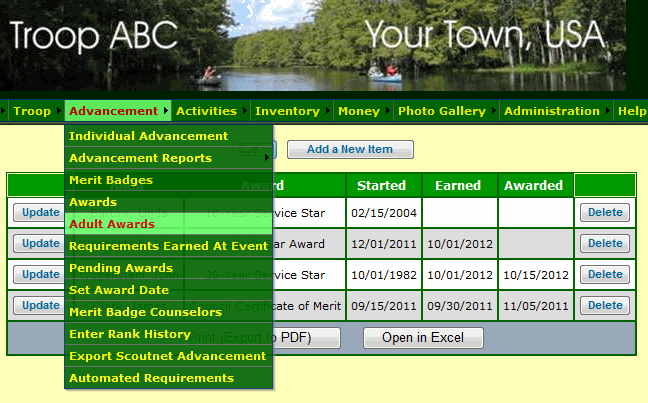Open the Activities menu
The width and height of the screenshot is (648, 403).
pos(210,111)
